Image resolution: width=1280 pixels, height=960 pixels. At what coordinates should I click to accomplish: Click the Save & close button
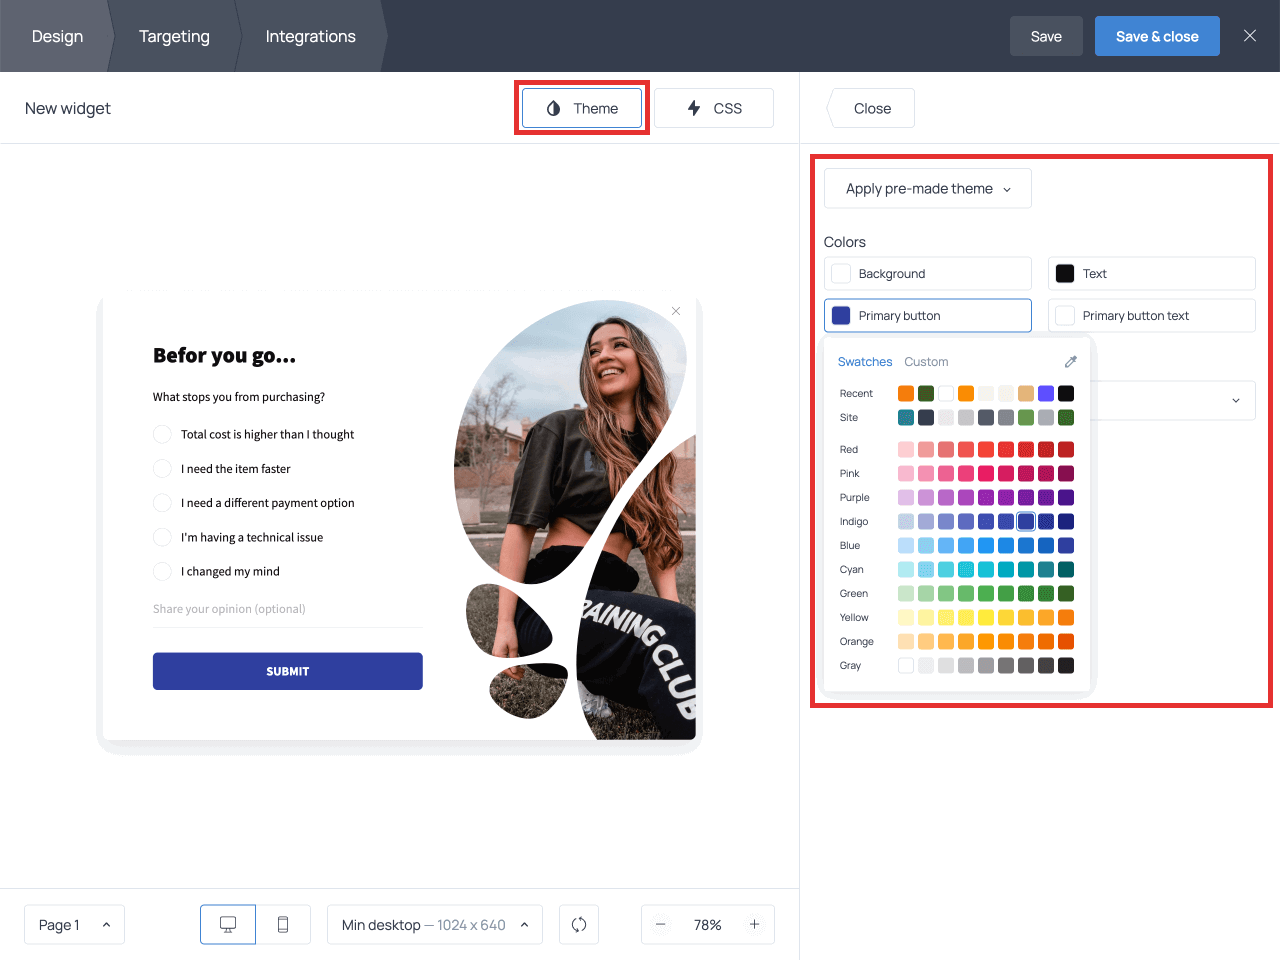(x=1156, y=36)
